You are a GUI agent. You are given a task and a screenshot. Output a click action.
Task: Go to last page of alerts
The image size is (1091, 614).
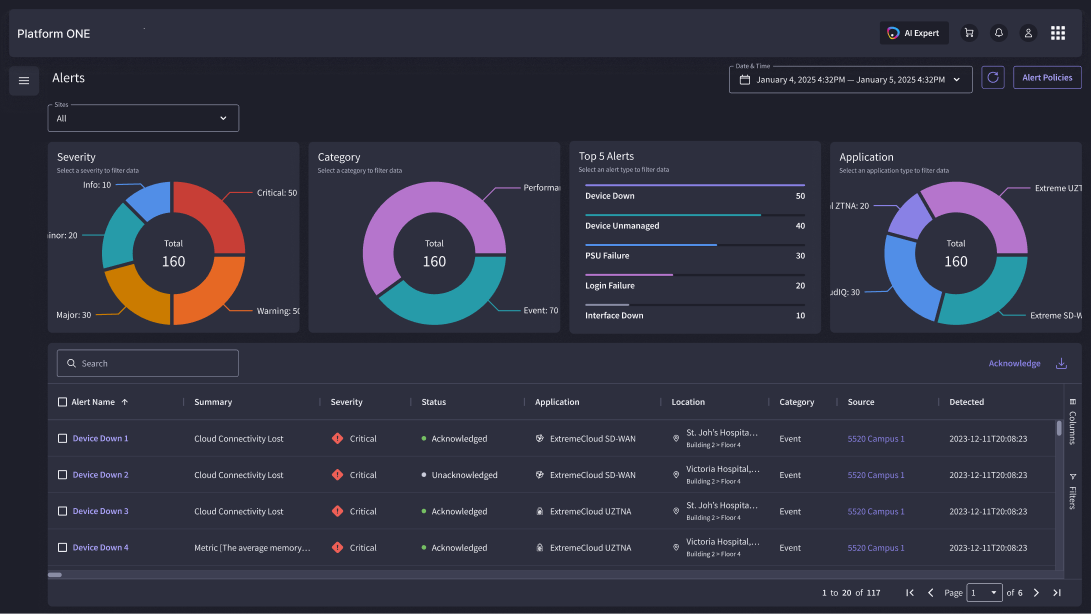click(1057, 592)
